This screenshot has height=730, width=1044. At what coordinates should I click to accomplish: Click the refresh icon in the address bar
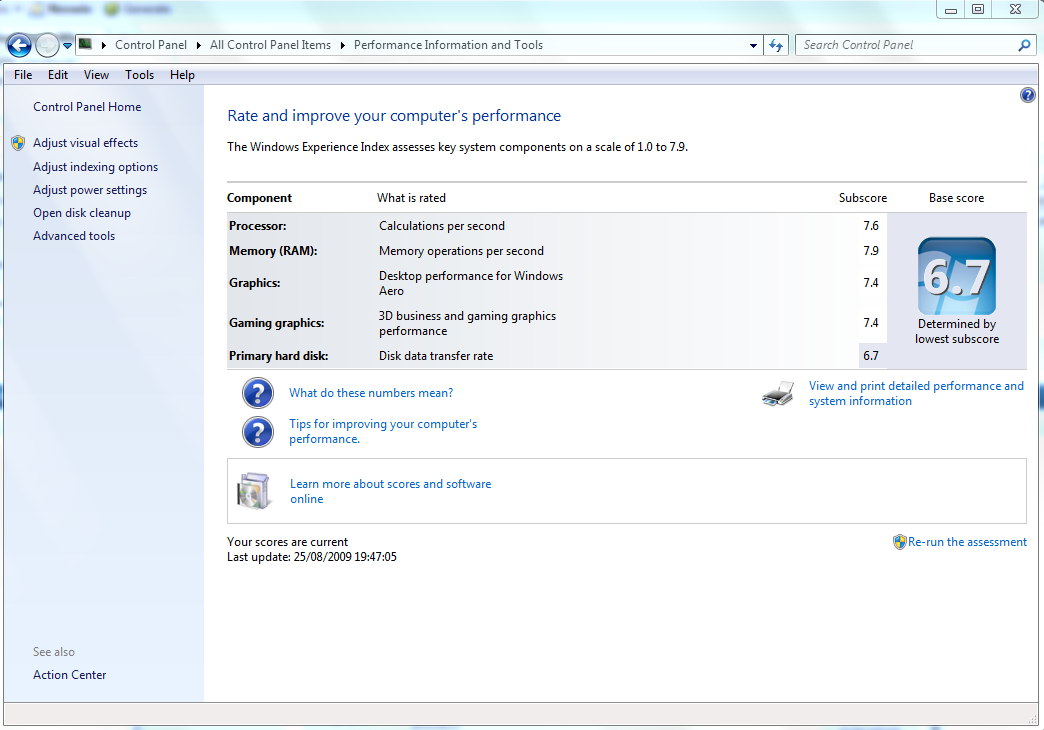[x=776, y=45]
